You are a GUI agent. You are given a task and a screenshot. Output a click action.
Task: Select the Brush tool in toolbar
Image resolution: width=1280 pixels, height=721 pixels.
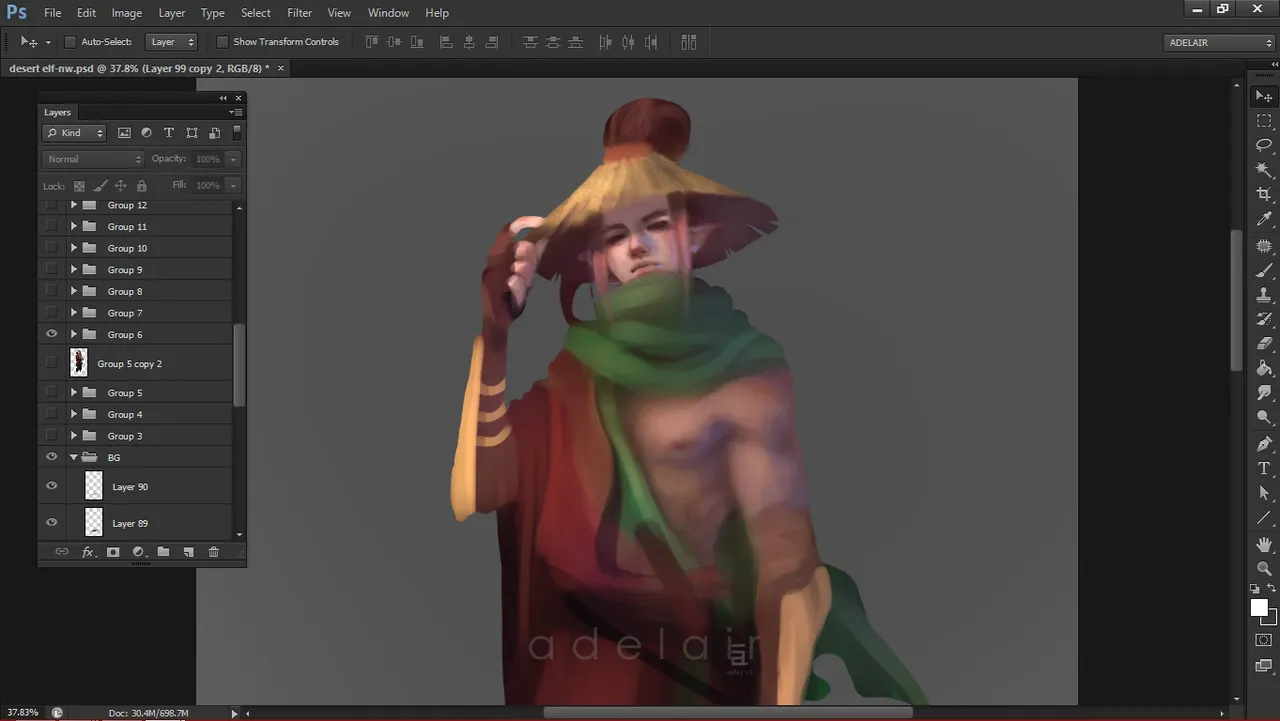1264,270
